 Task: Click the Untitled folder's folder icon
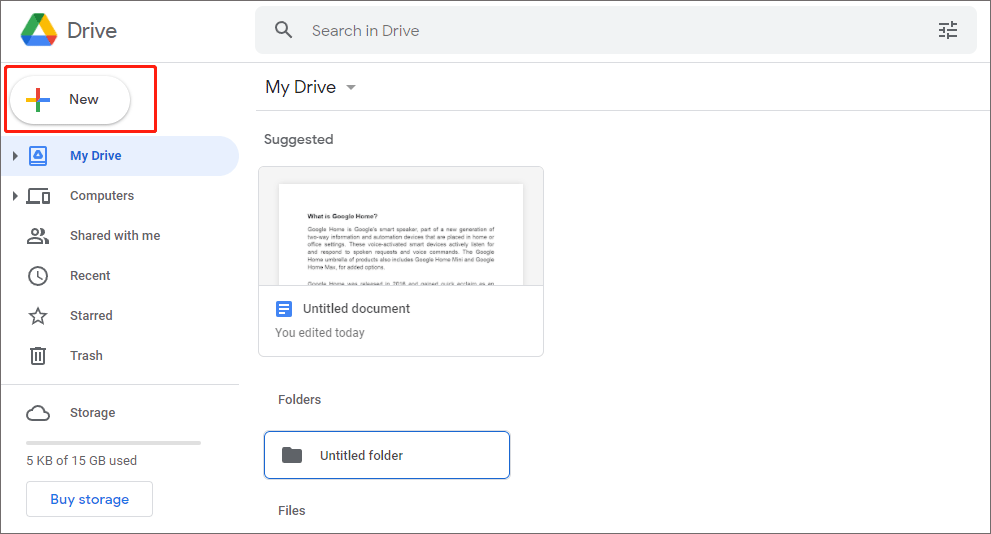(x=292, y=455)
